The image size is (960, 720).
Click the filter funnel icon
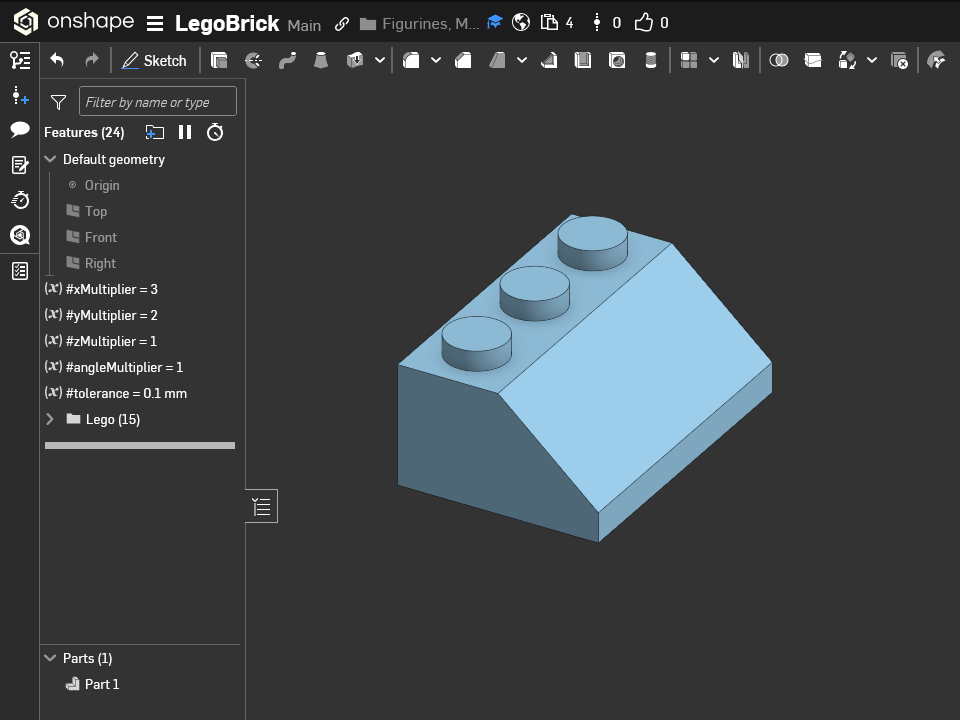[x=58, y=102]
